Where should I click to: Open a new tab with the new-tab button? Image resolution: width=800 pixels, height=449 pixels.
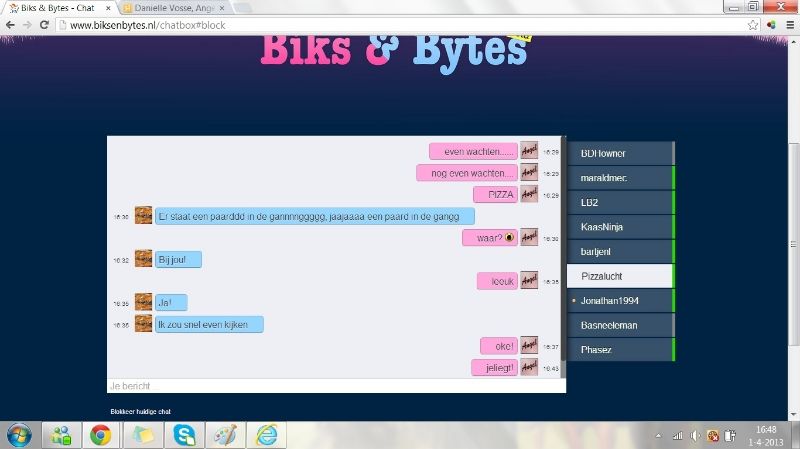point(244,8)
